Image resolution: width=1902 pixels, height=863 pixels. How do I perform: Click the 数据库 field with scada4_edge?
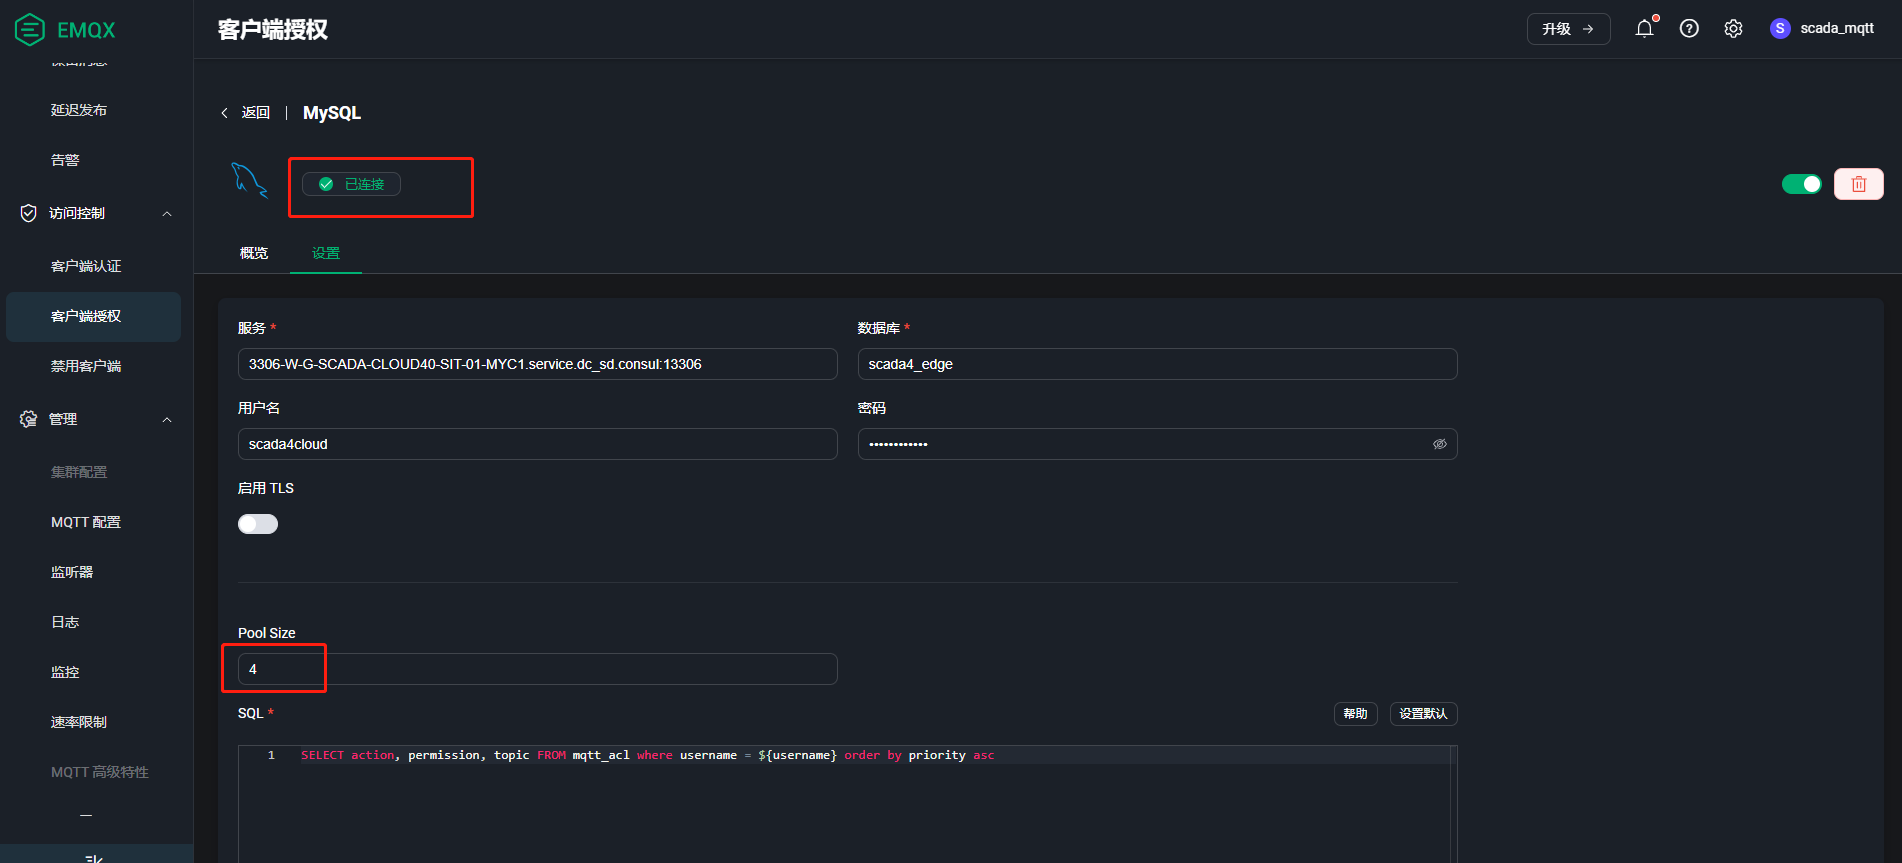(x=1157, y=364)
